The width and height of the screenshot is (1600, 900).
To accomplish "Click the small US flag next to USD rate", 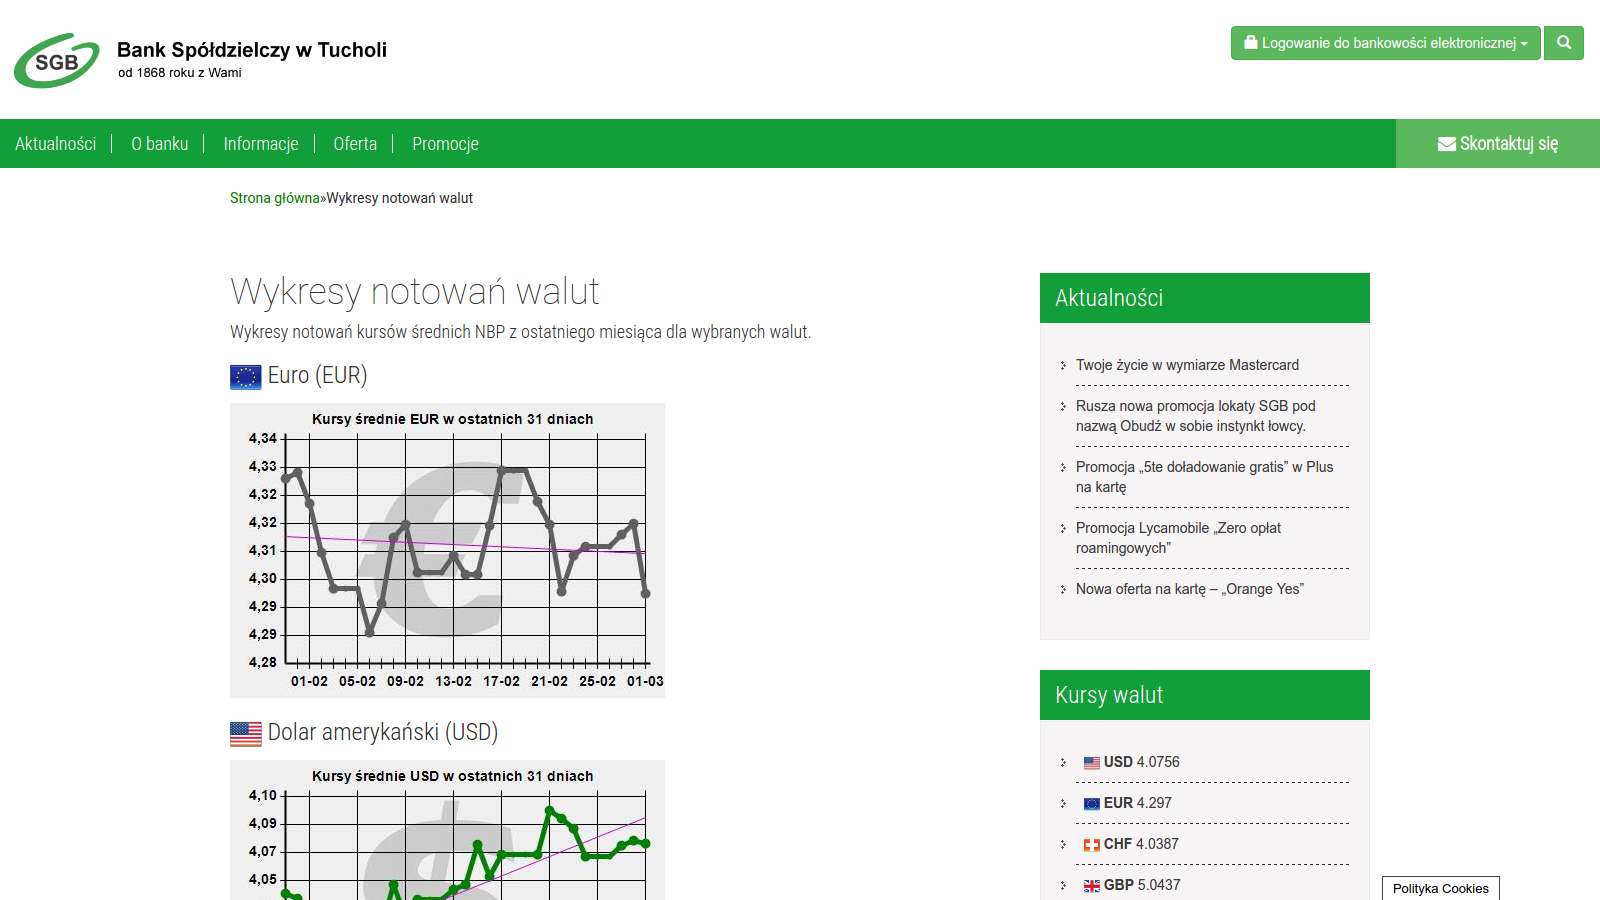I will (x=1091, y=763).
